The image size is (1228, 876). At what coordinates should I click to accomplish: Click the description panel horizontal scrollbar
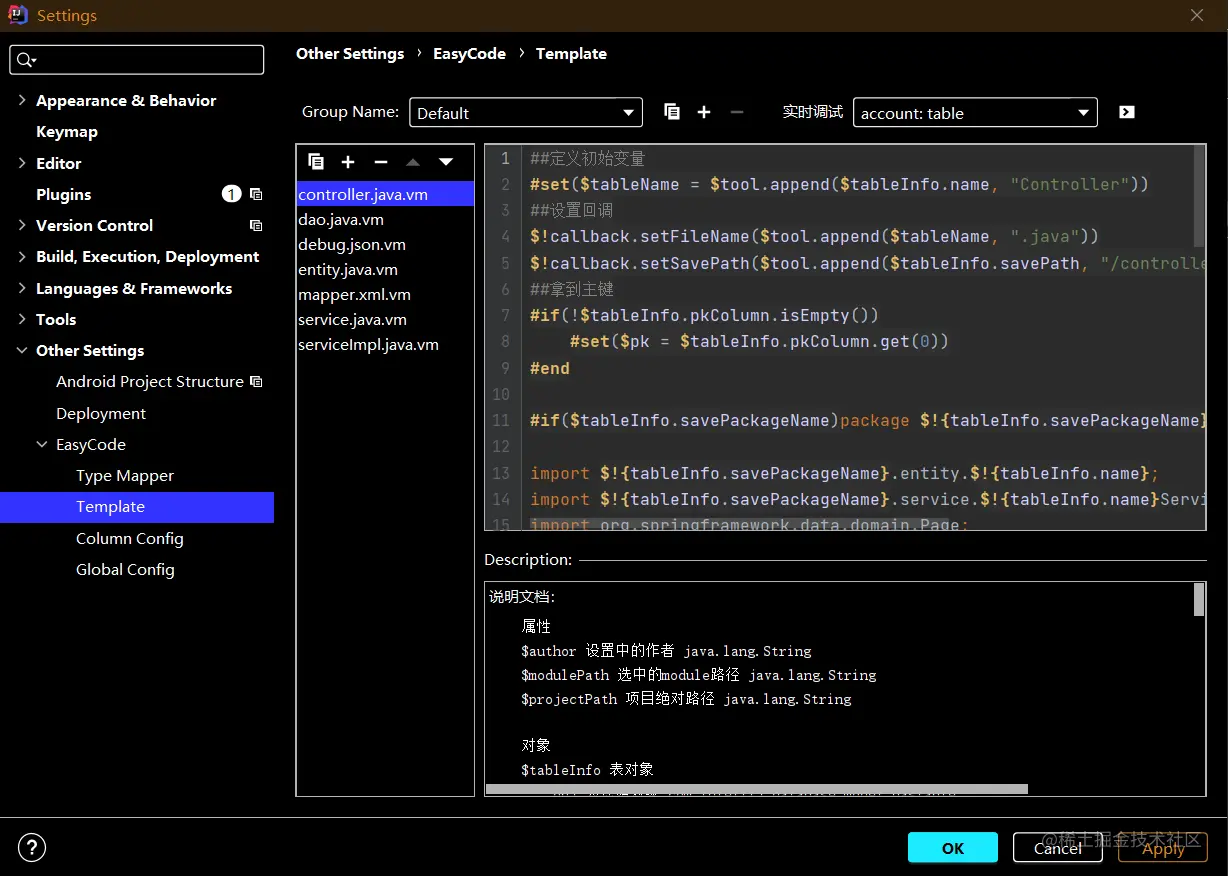pyautogui.click(x=757, y=789)
